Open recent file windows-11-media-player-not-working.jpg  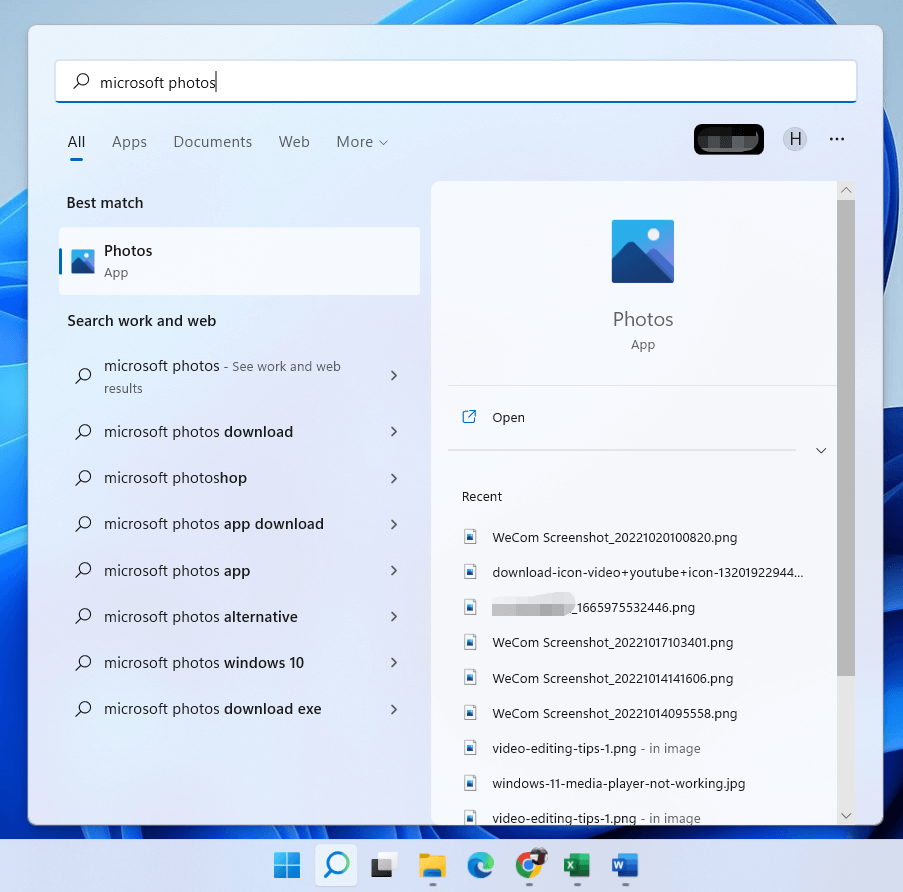(x=619, y=784)
